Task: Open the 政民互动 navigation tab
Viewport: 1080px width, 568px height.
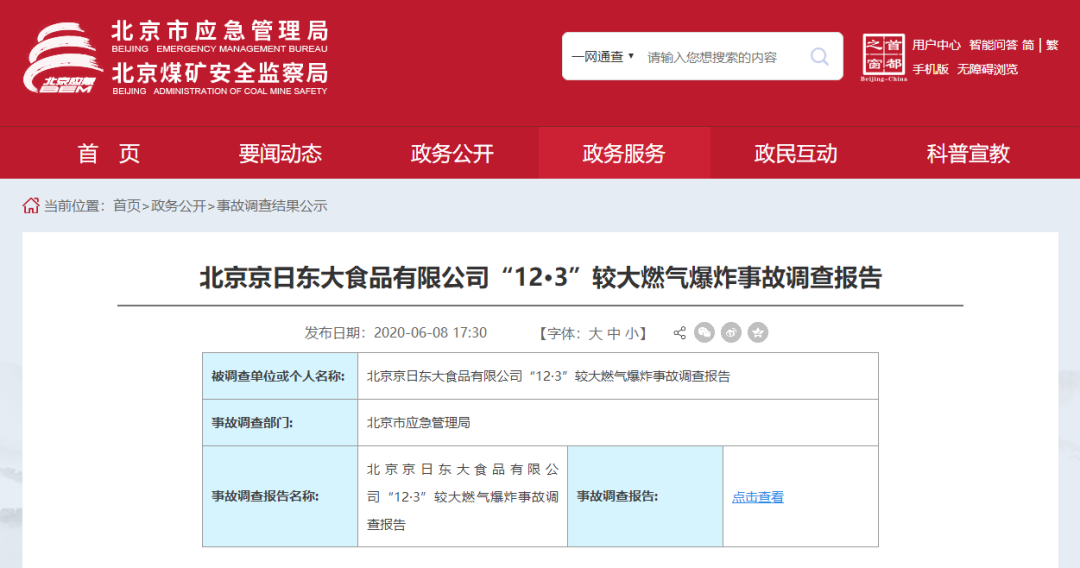Action: pyautogui.click(x=796, y=153)
